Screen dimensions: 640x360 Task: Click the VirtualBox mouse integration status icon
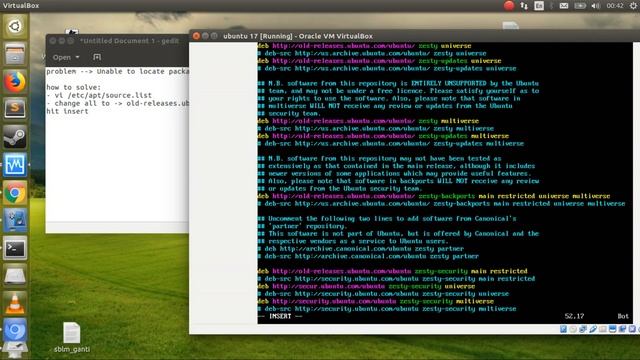point(632,329)
